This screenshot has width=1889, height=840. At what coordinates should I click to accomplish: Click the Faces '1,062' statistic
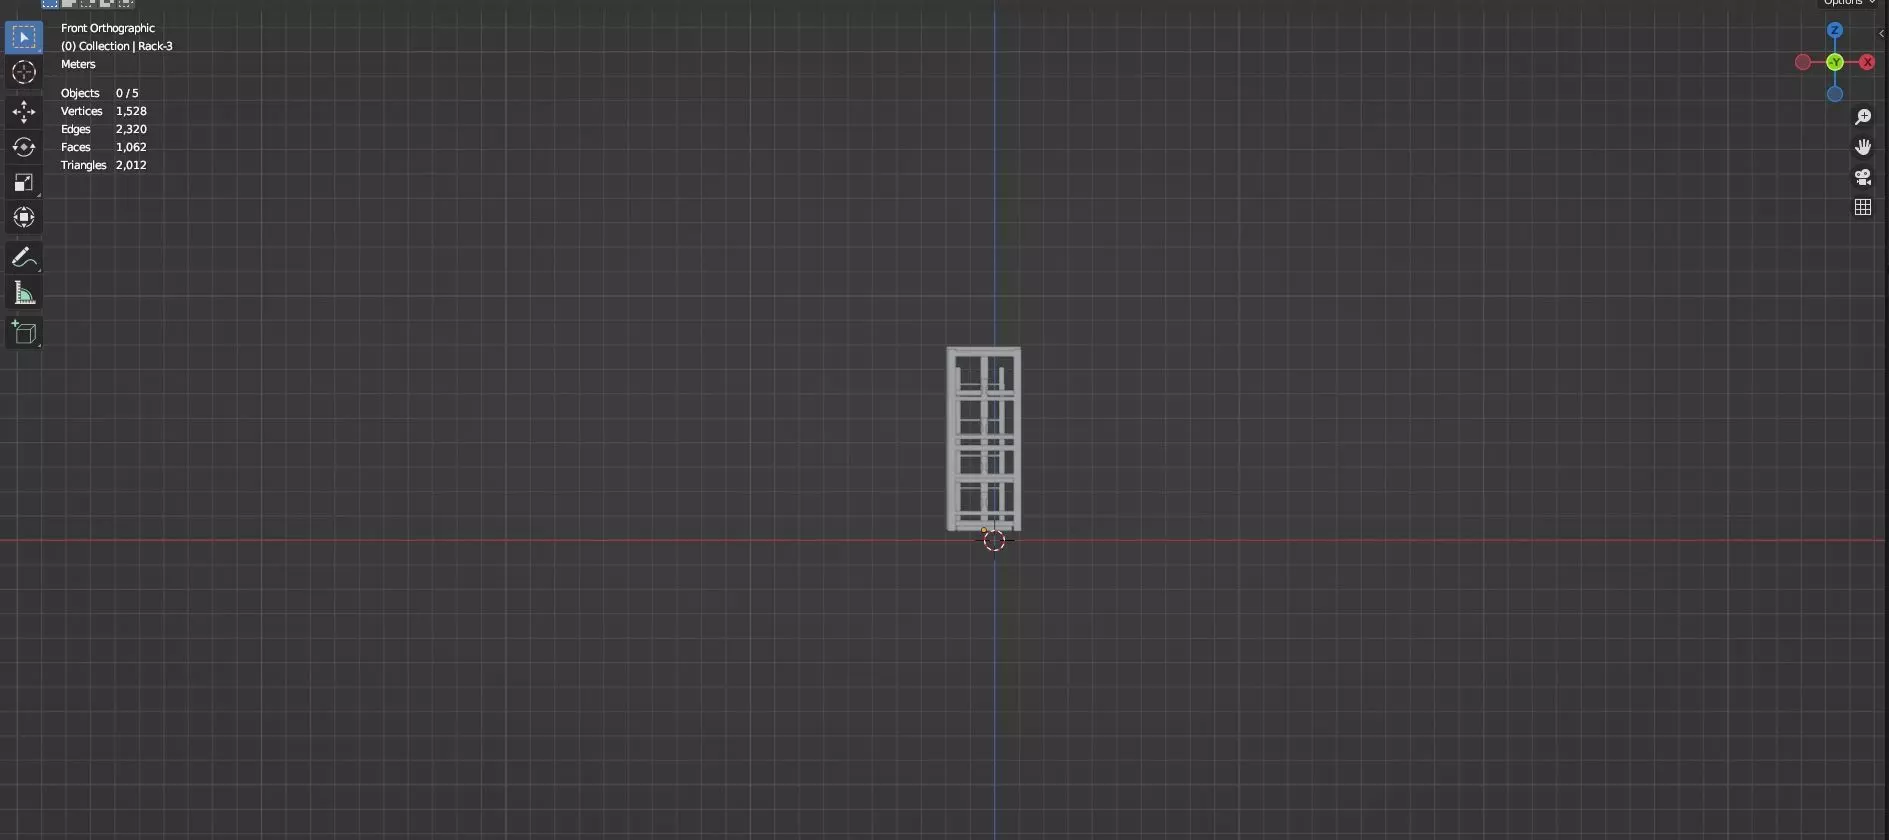click(x=131, y=147)
